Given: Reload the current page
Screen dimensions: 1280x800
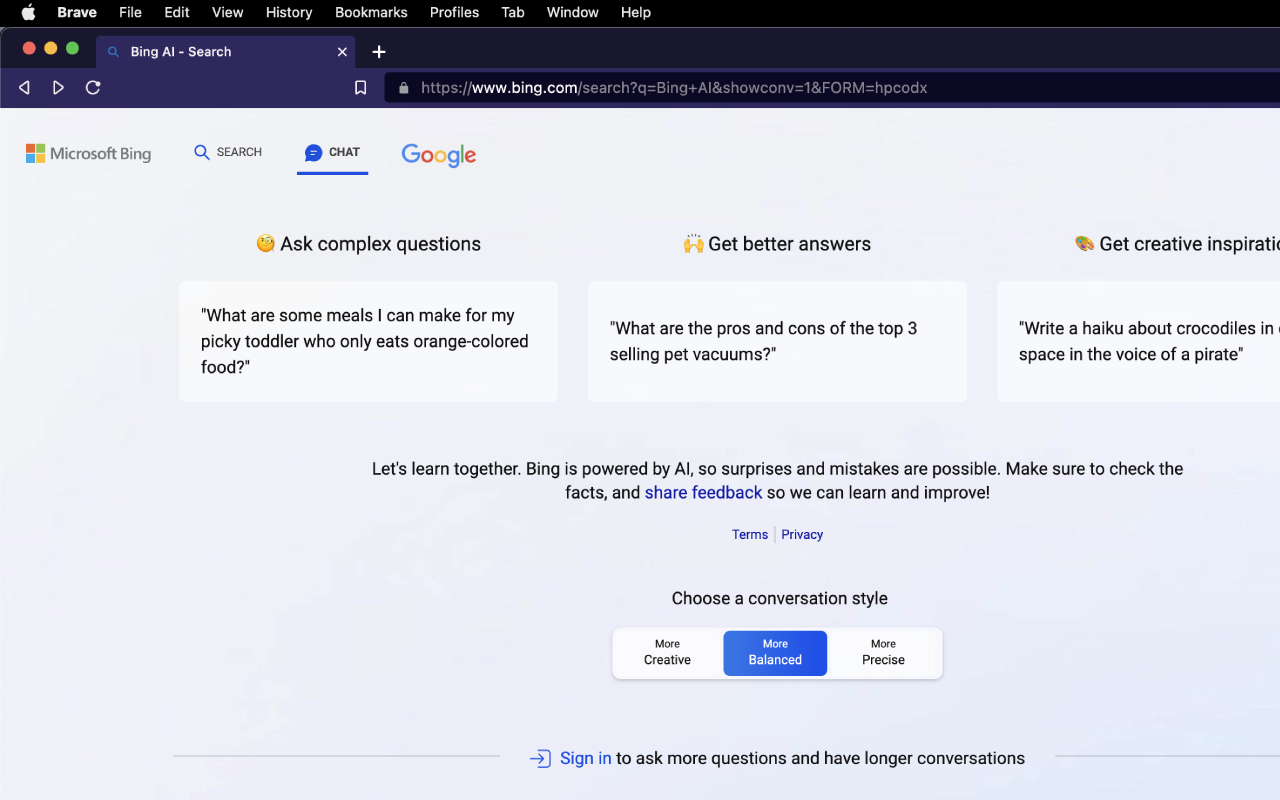Looking at the screenshot, I should tap(93, 88).
